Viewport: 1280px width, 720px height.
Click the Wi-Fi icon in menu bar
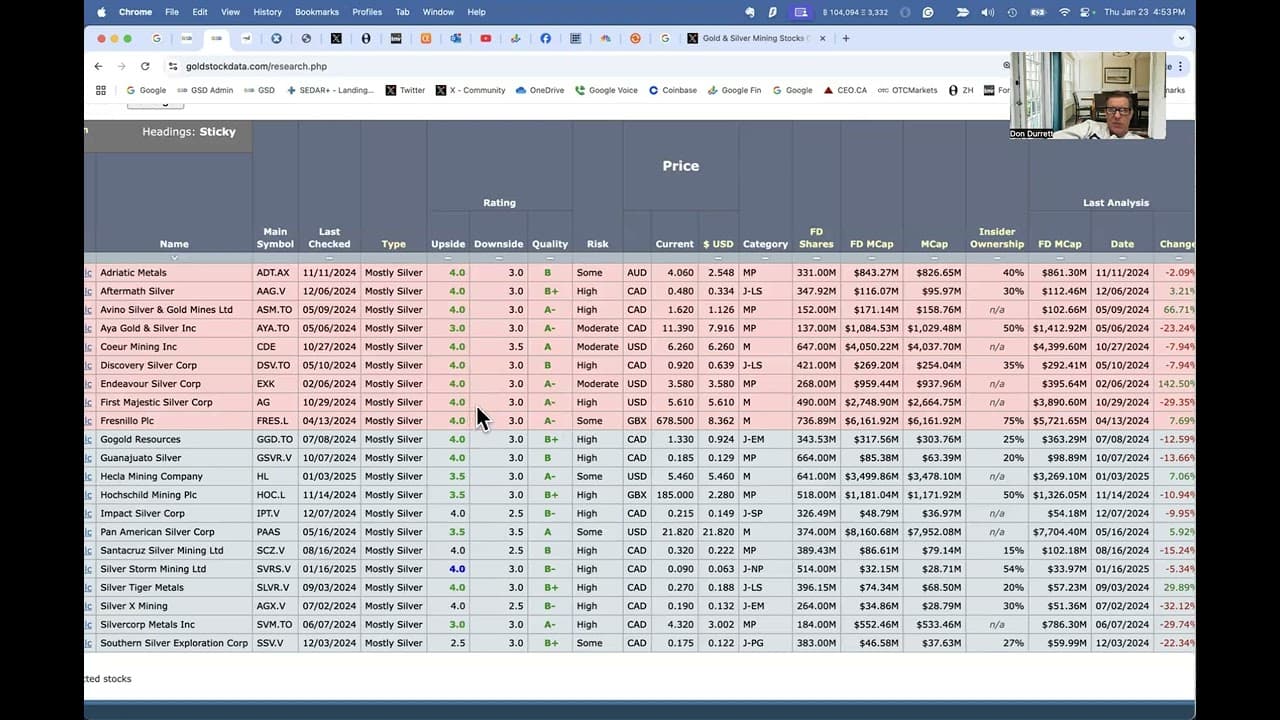pos(1064,12)
